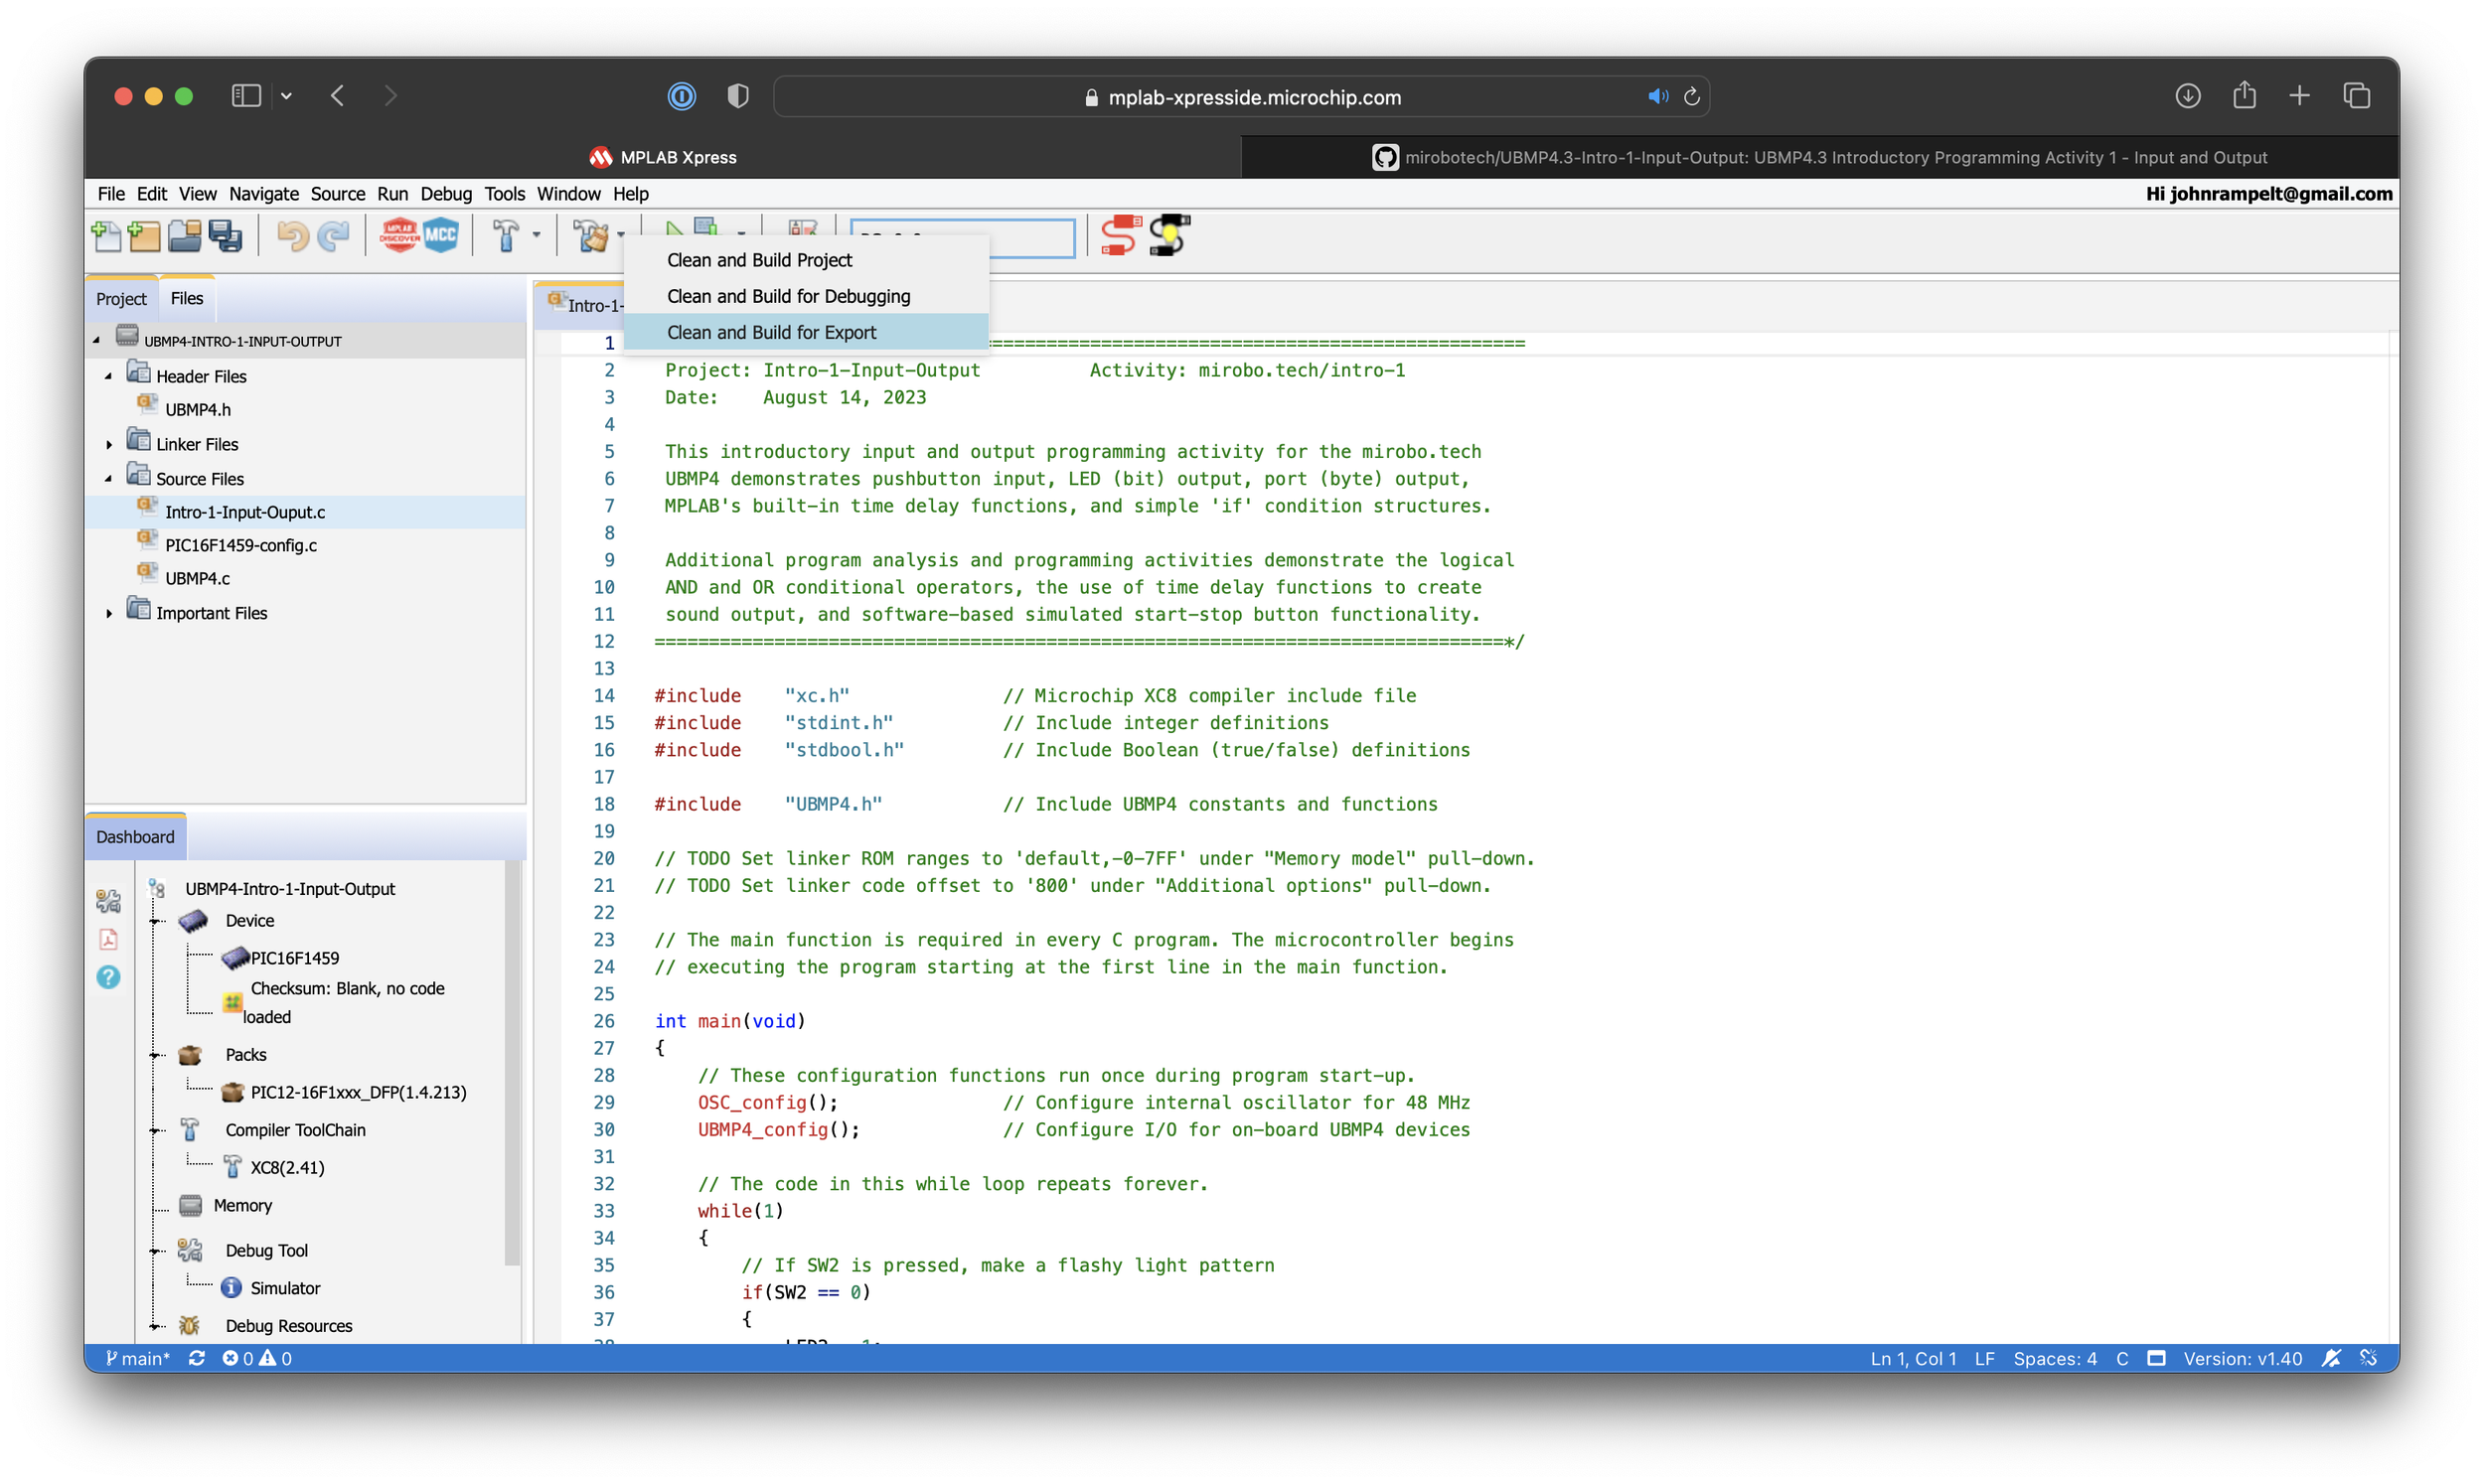Screen dimensions: 2484x1484
Task: Switch to the Project tab
Action: pyautogui.click(x=121, y=298)
